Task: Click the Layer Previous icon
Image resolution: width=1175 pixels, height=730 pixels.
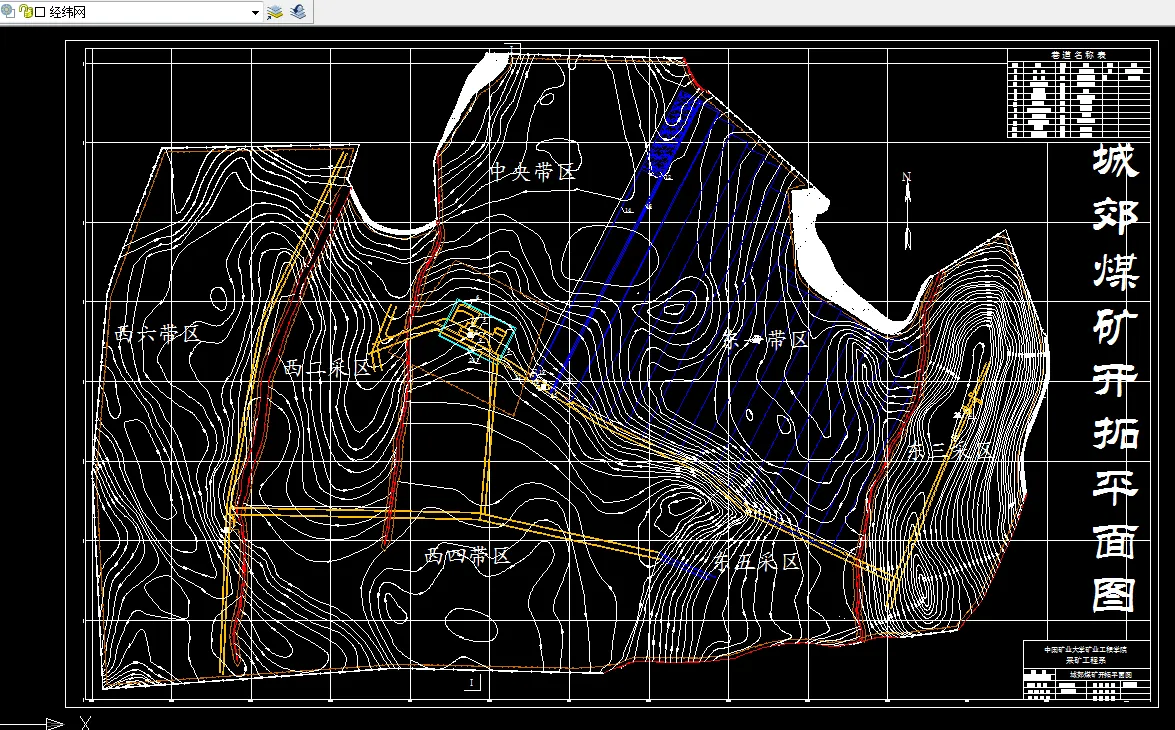Action: coord(298,12)
